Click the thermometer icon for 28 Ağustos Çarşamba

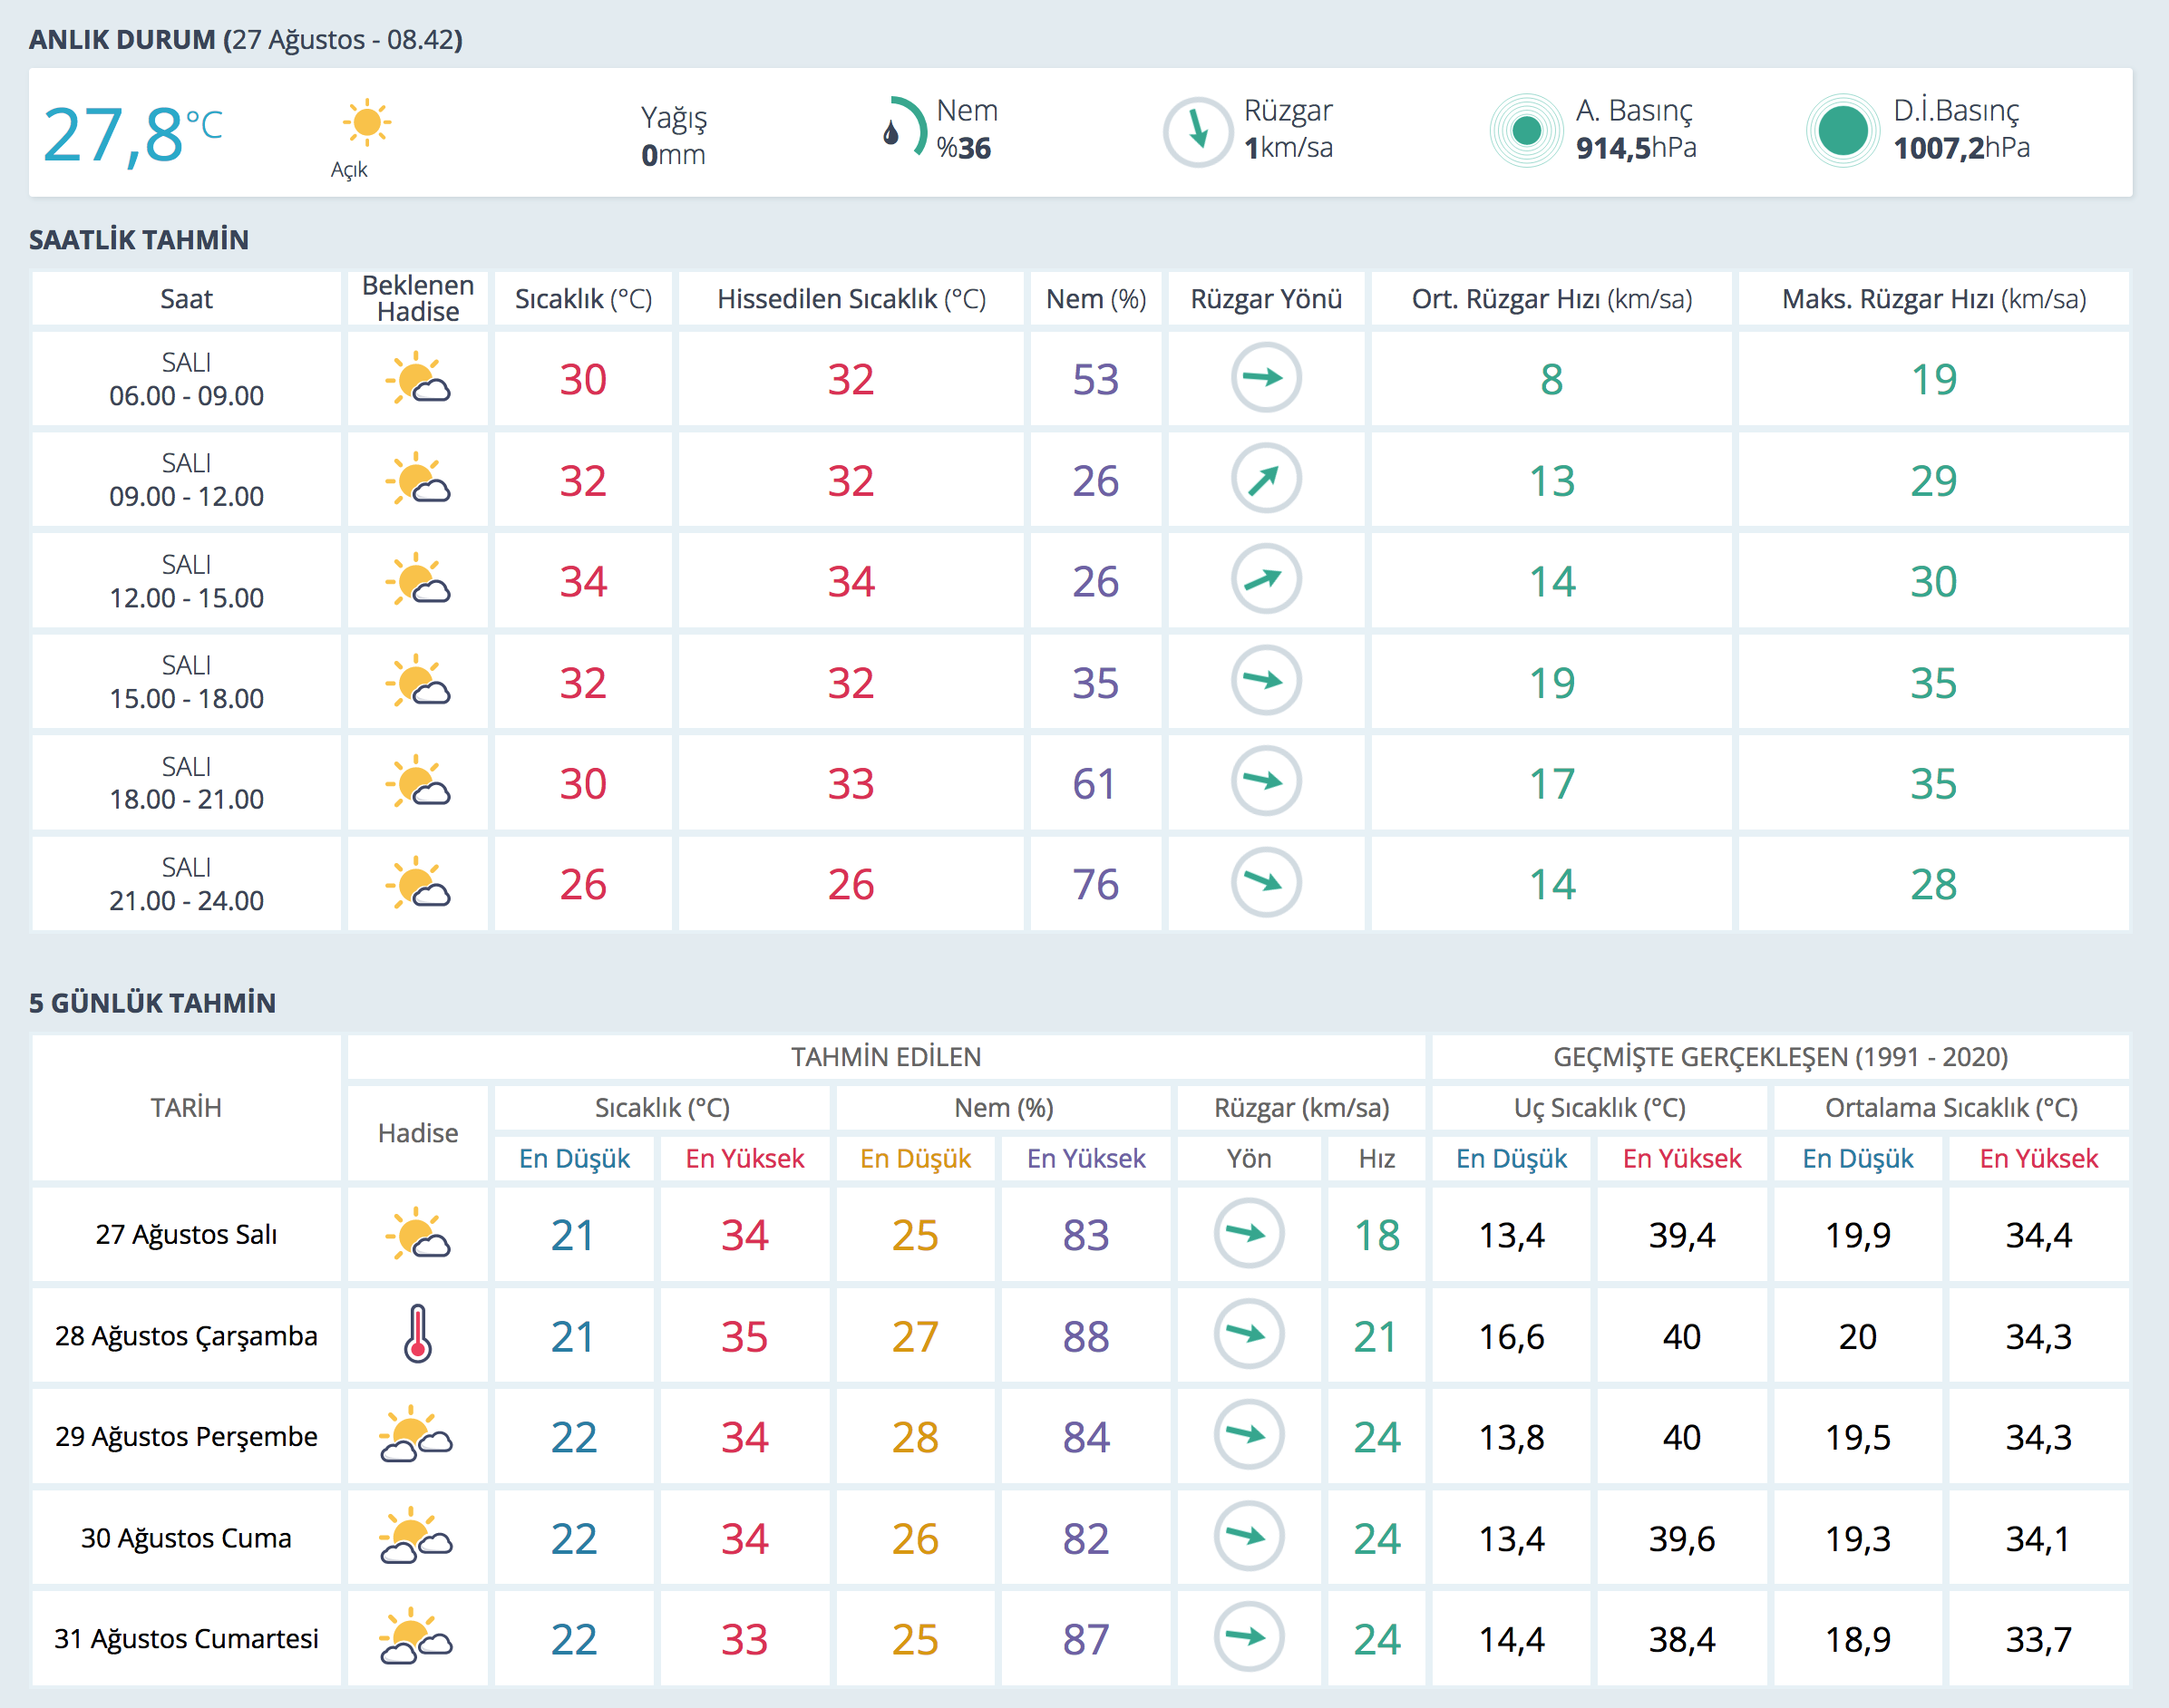[417, 1334]
